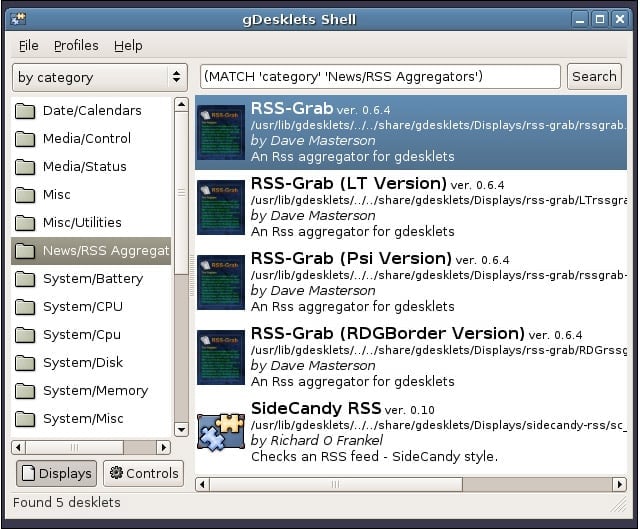Switch to the Displays tab
640x529 pixels.
coord(57,473)
